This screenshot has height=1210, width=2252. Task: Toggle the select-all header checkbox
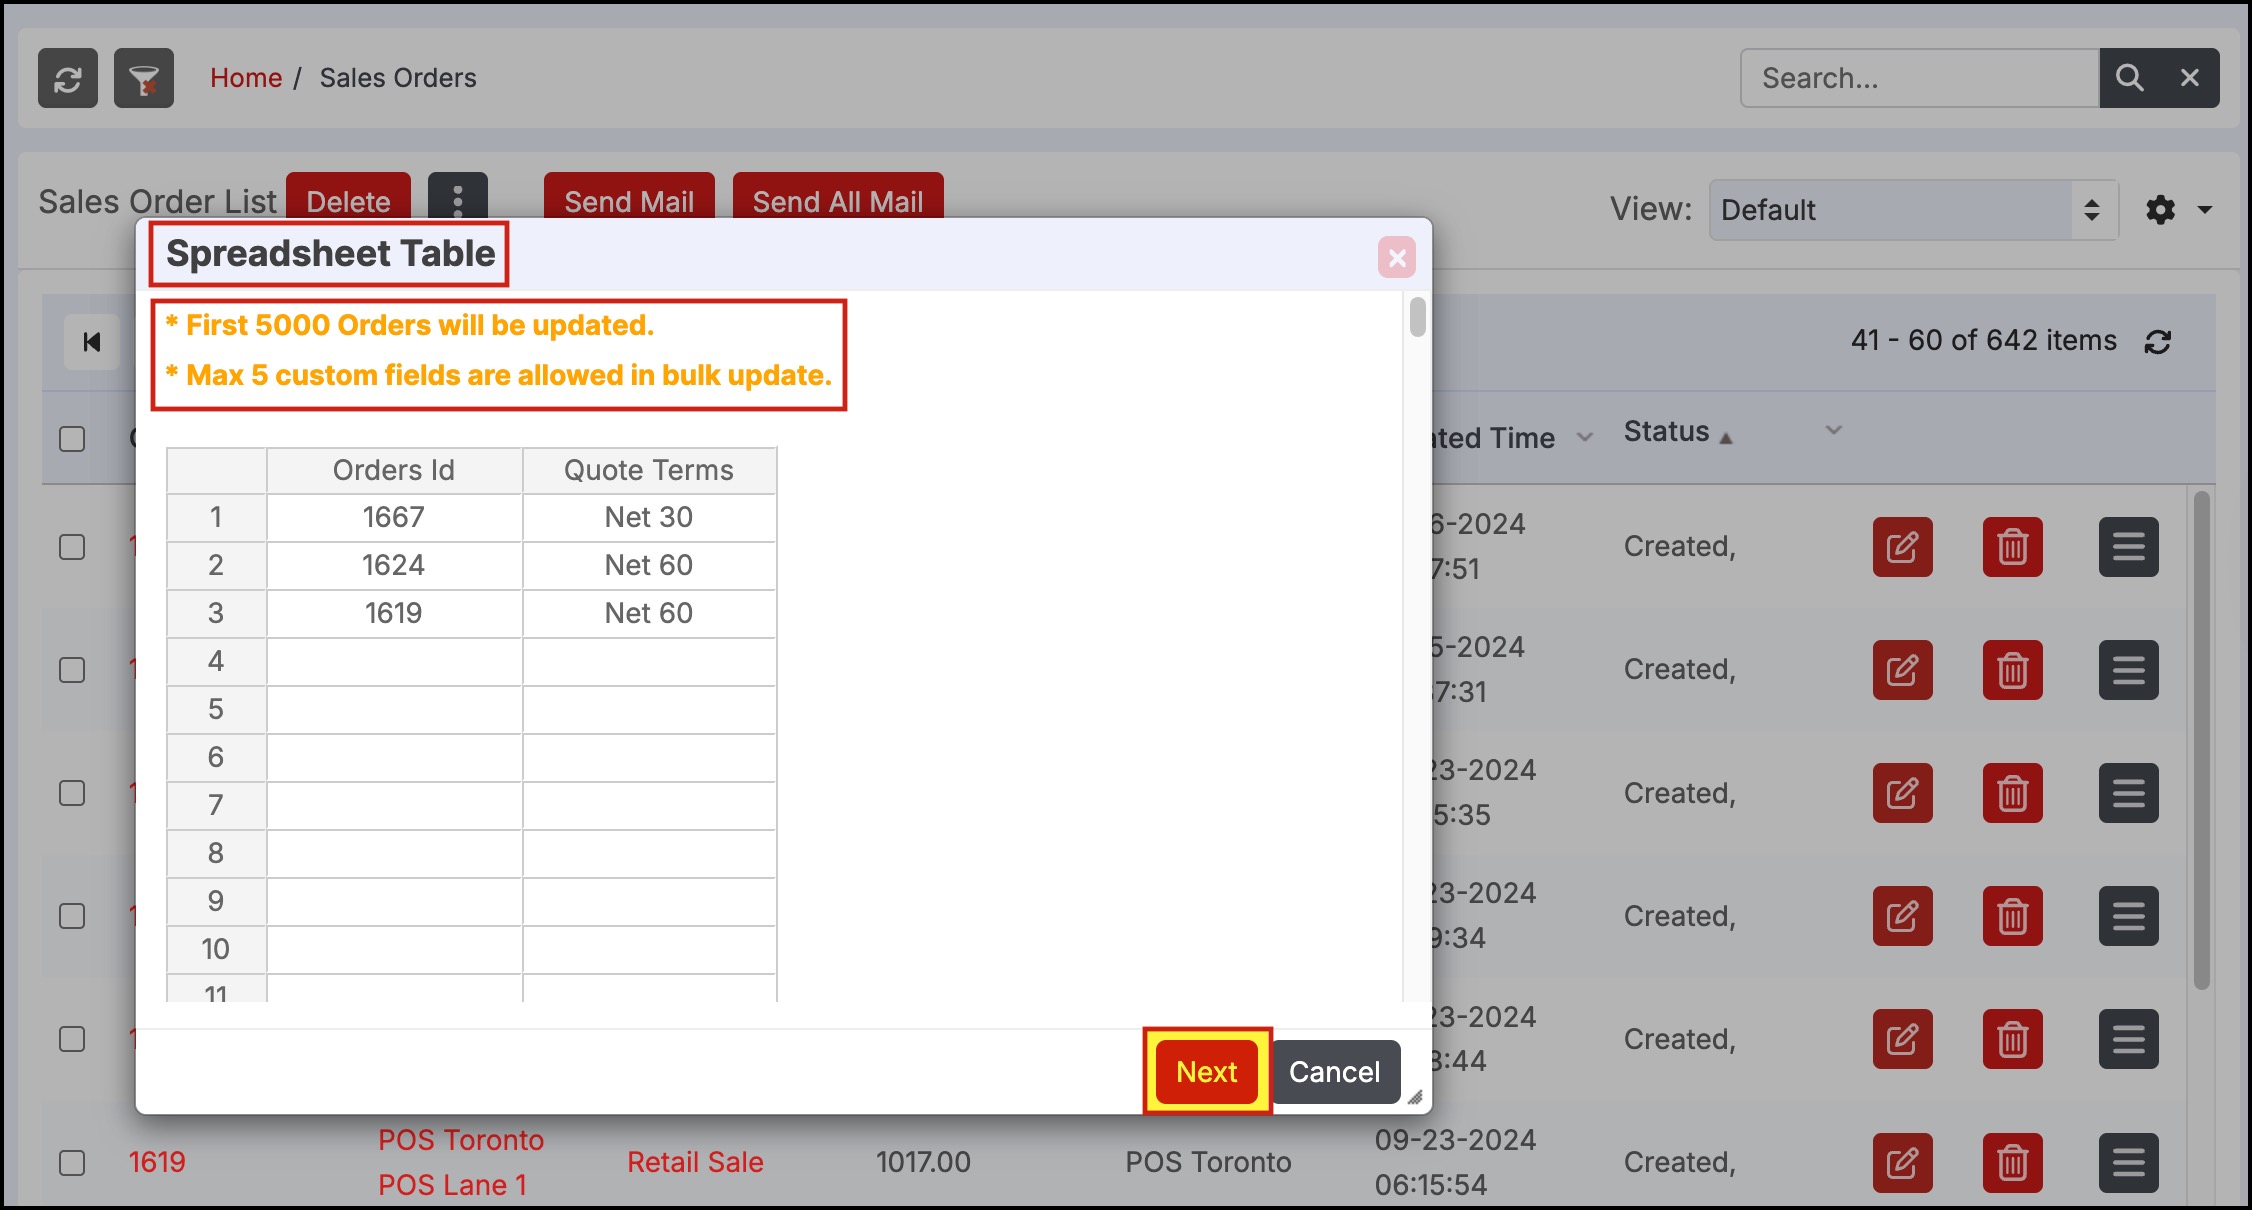tap(72, 439)
